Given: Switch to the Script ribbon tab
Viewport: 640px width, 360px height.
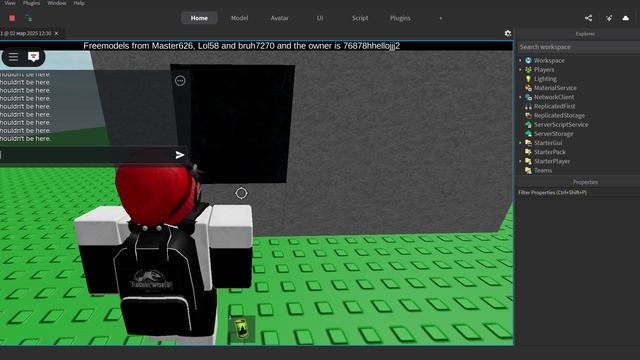Looking at the screenshot, I should coord(360,18).
